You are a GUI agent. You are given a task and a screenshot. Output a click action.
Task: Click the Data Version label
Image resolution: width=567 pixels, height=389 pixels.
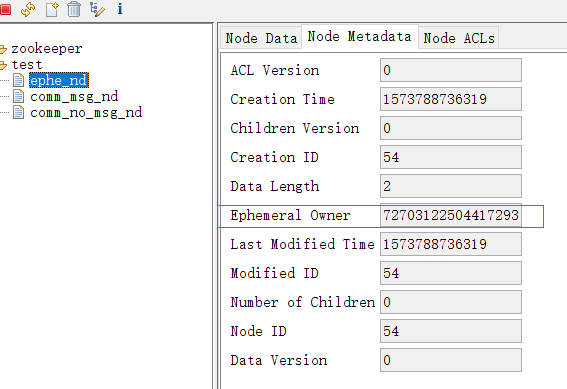[x=279, y=360]
